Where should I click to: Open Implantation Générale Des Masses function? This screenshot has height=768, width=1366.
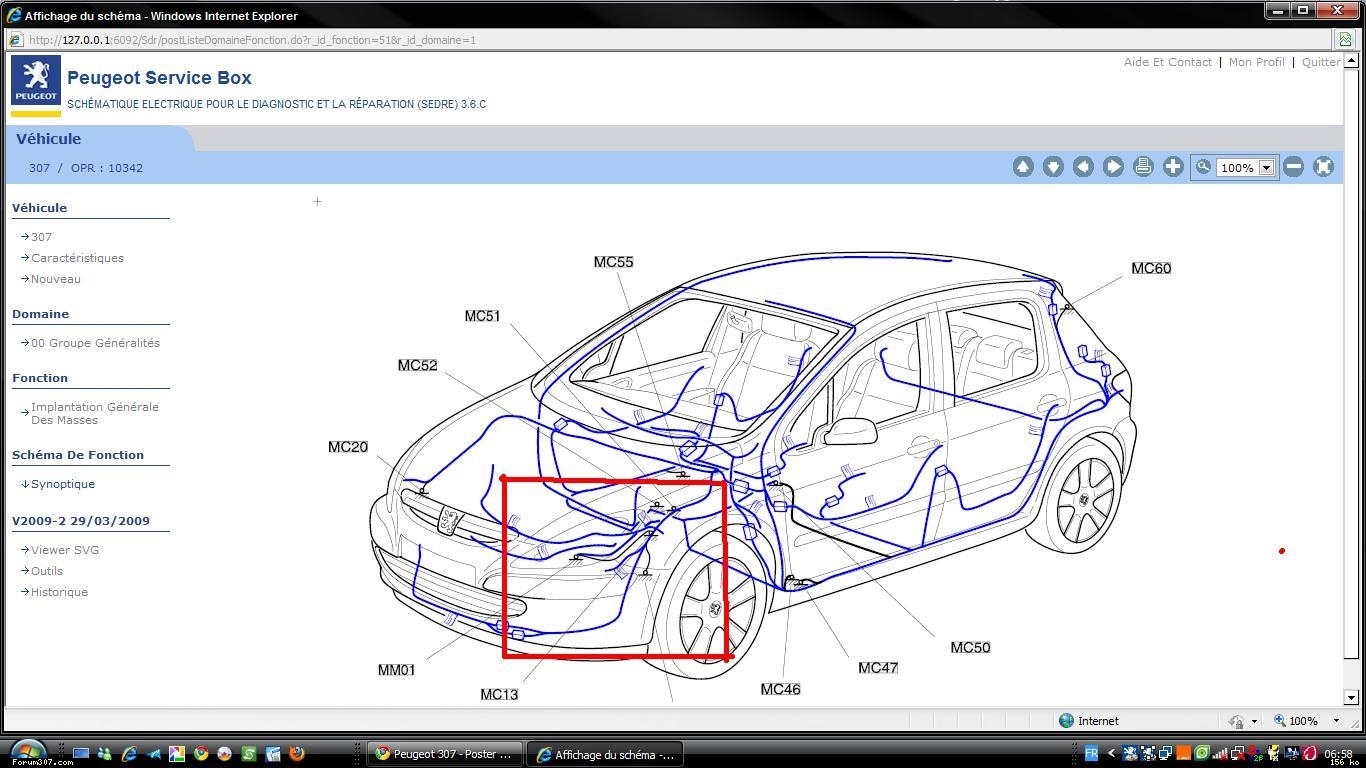(x=94, y=413)
